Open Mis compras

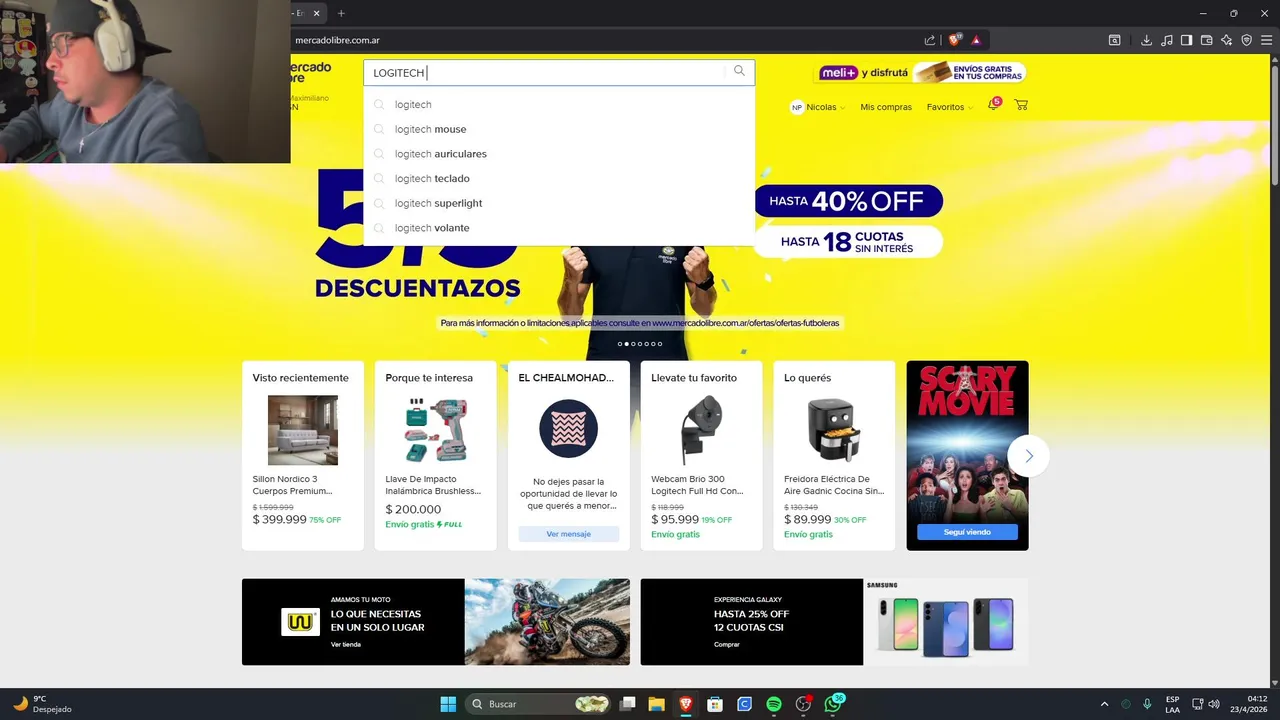click(886, 107)
